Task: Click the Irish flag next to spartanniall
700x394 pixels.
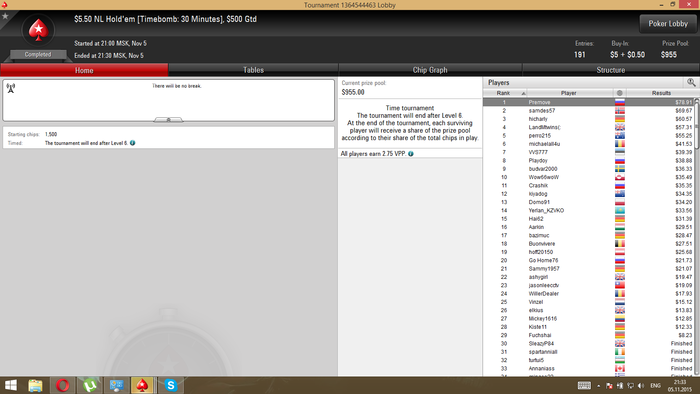Action: pos(620,352)
